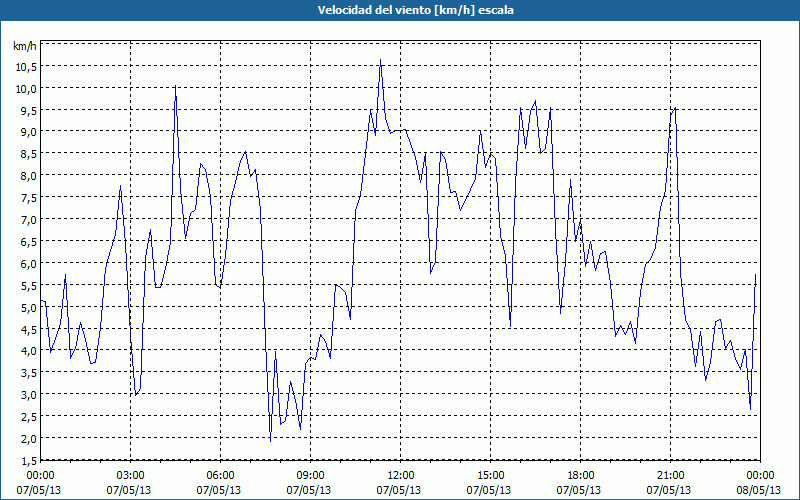
Task: Pick the '8,0' y-axis value
Action: [29, 176]
